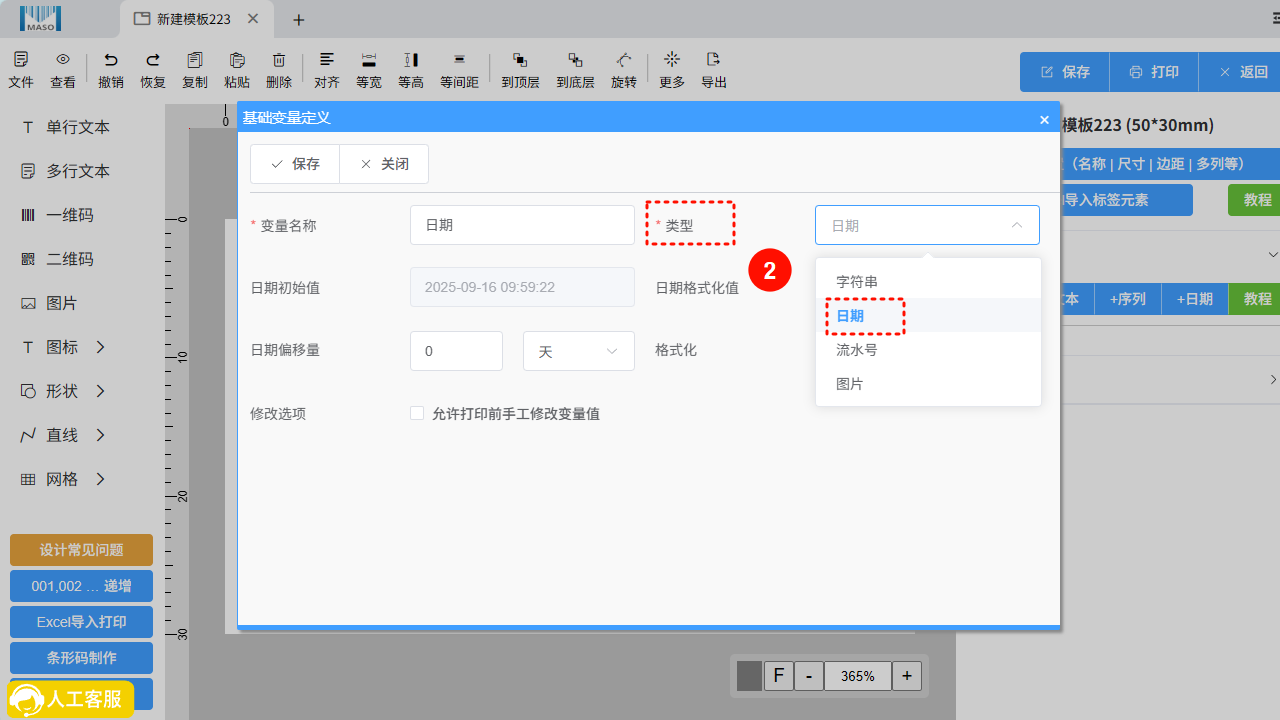Click the dark gray color swatch
The image size is (1280, 720).
[x=749, y=676]
